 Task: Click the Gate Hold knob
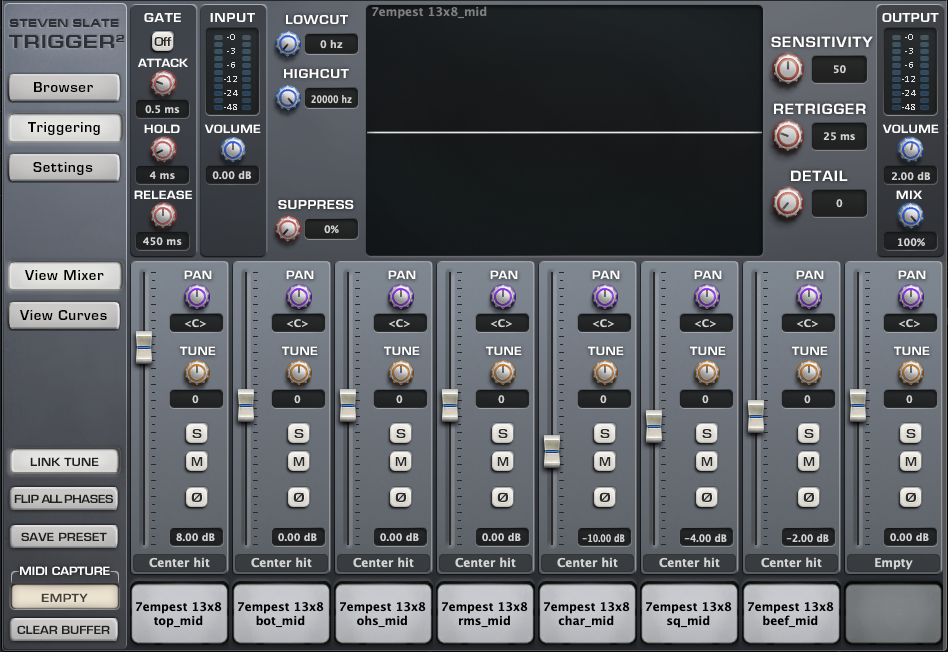(x=163, y=150)
